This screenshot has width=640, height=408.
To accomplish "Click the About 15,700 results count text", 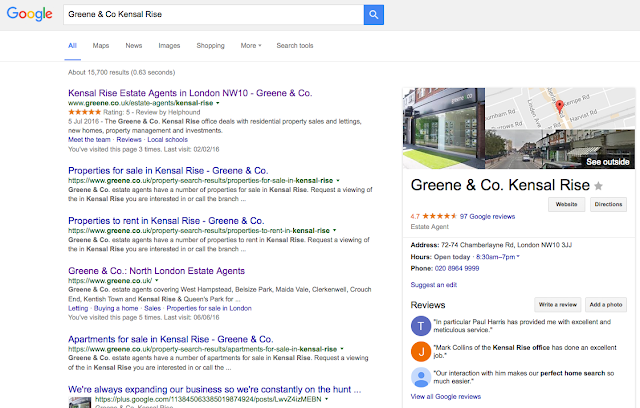I will 122,73.
